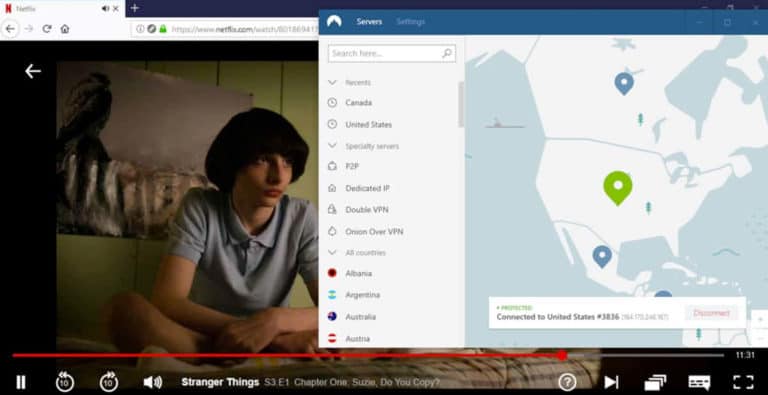This screenshot has height=395, width=768.
Task: Go to the browser home page
Action: click(65, 29)
